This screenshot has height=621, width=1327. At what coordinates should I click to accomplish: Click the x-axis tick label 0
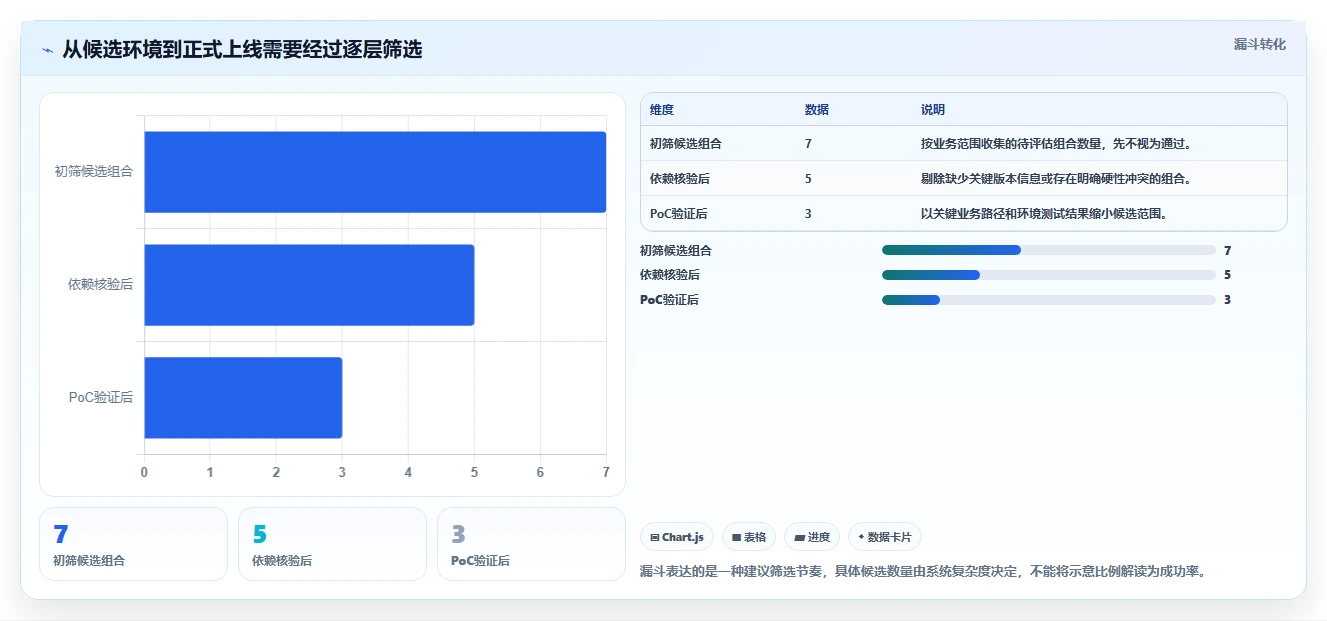coord(144,472)
